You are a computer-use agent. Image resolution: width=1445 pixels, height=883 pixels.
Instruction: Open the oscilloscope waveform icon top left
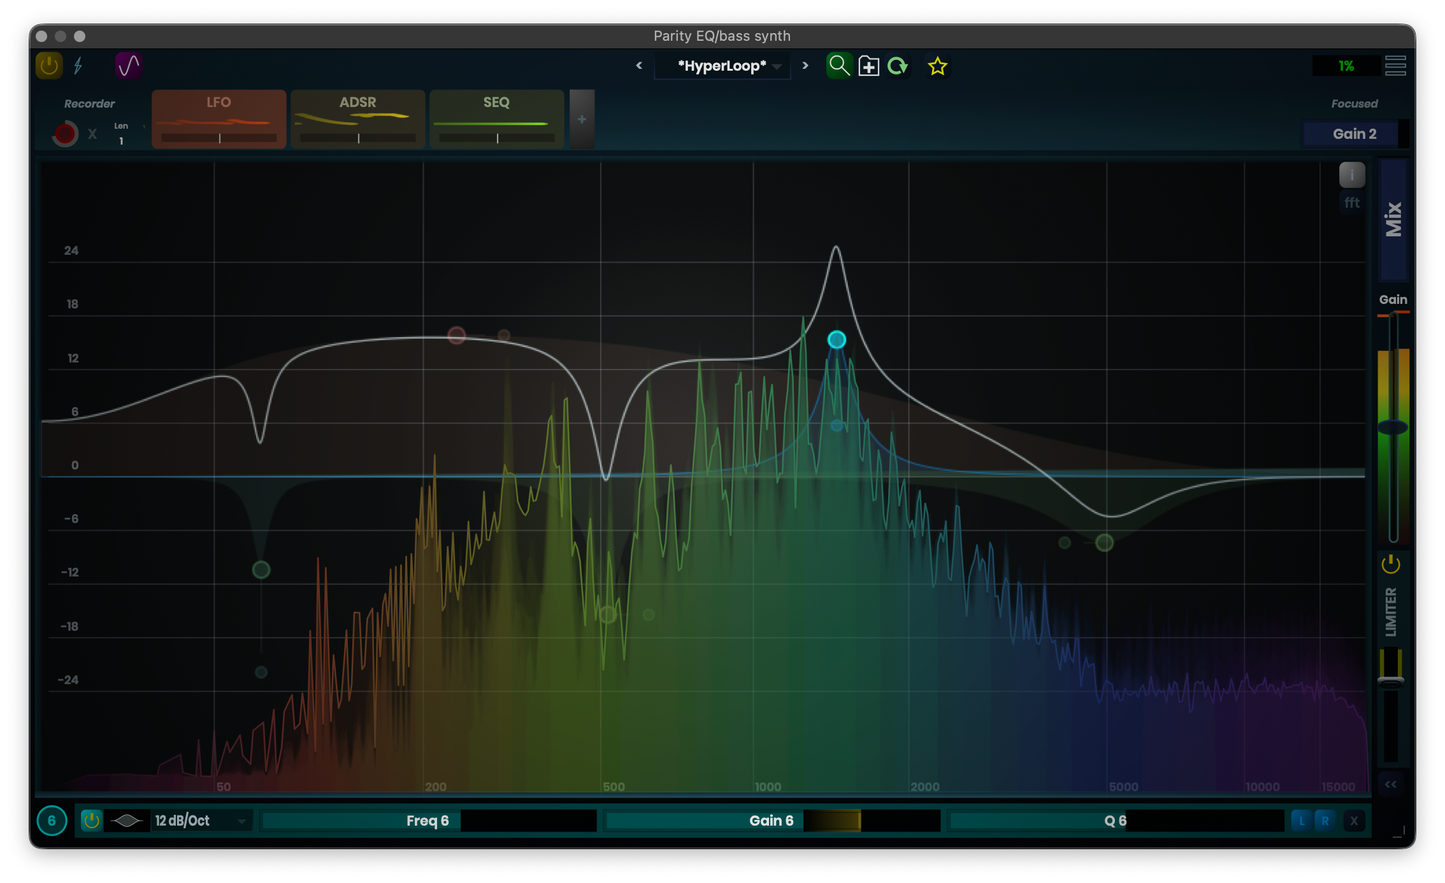128,65
